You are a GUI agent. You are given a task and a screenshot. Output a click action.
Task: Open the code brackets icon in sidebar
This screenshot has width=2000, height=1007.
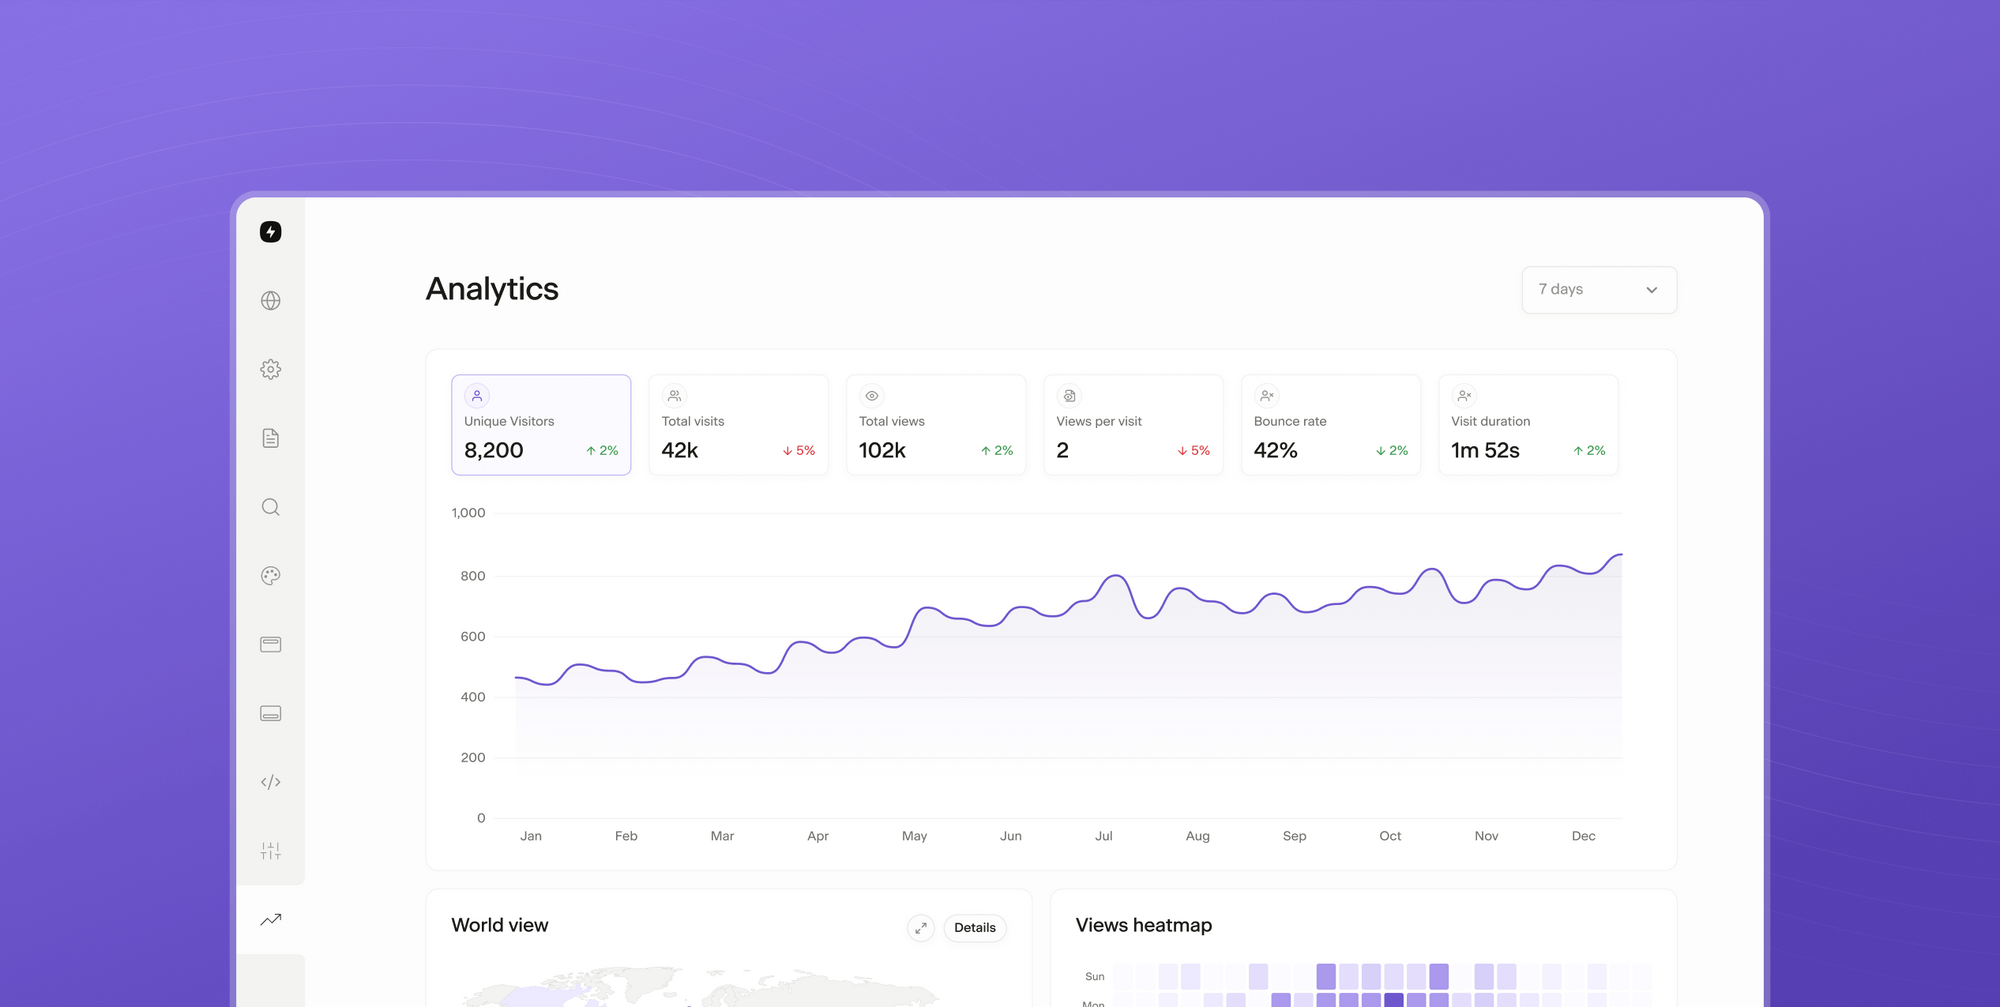[x=270, y=782]
